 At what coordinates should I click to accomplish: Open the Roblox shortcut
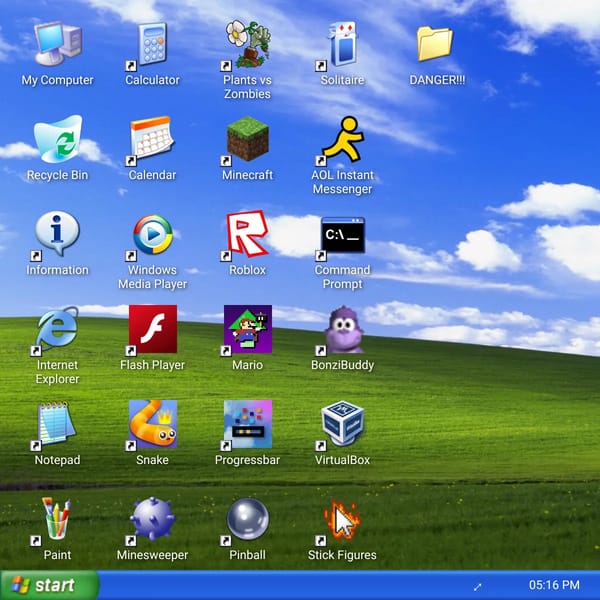tap(248, 233)
